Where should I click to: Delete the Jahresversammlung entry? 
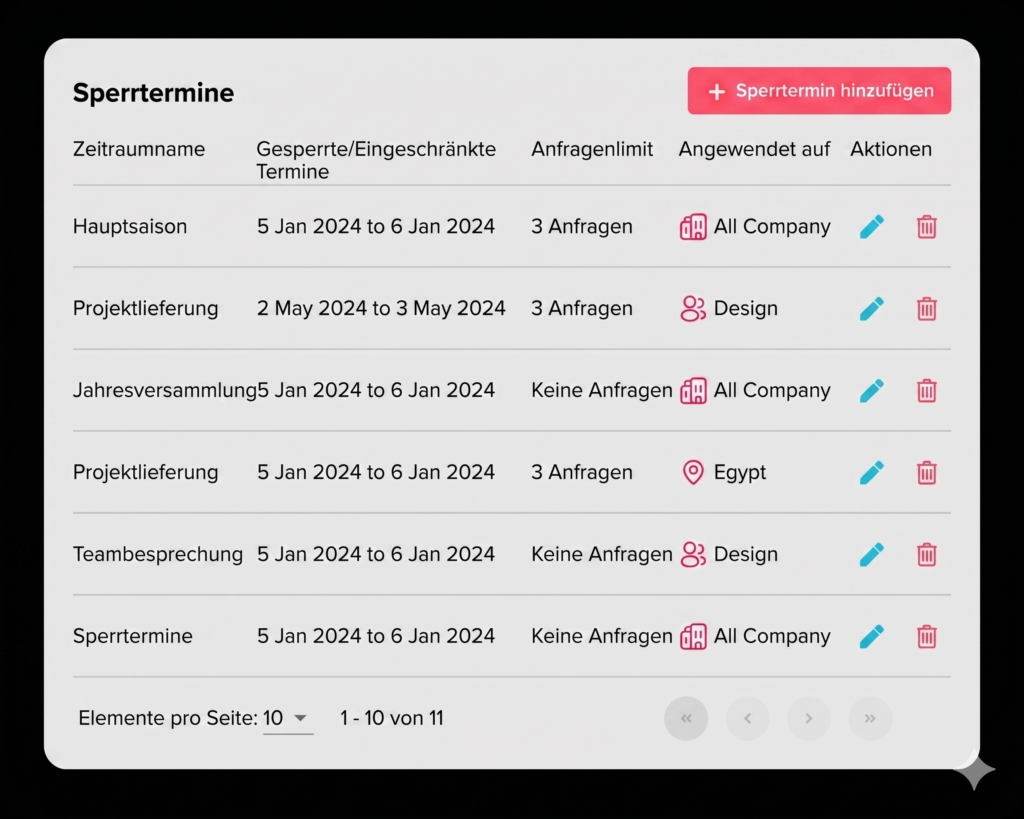[x=927, y=391]
